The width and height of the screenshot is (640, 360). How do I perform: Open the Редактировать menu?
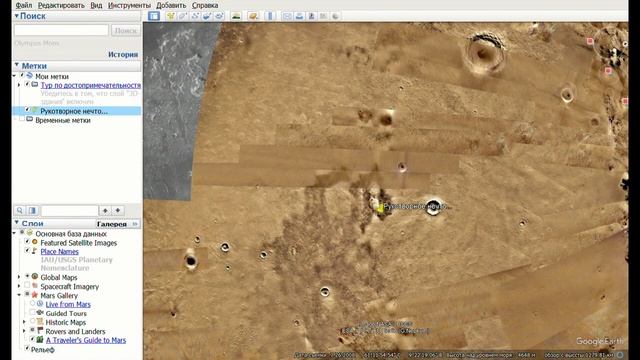pyautogui.click(x=61, y=5)
